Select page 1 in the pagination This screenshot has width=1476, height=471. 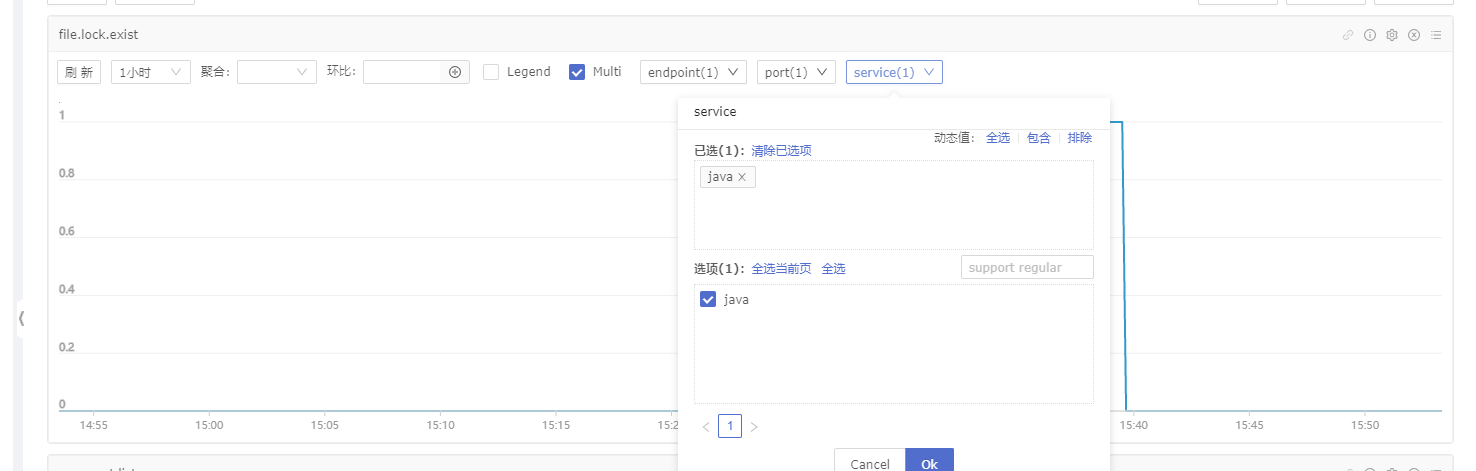(x=730, y=427)
